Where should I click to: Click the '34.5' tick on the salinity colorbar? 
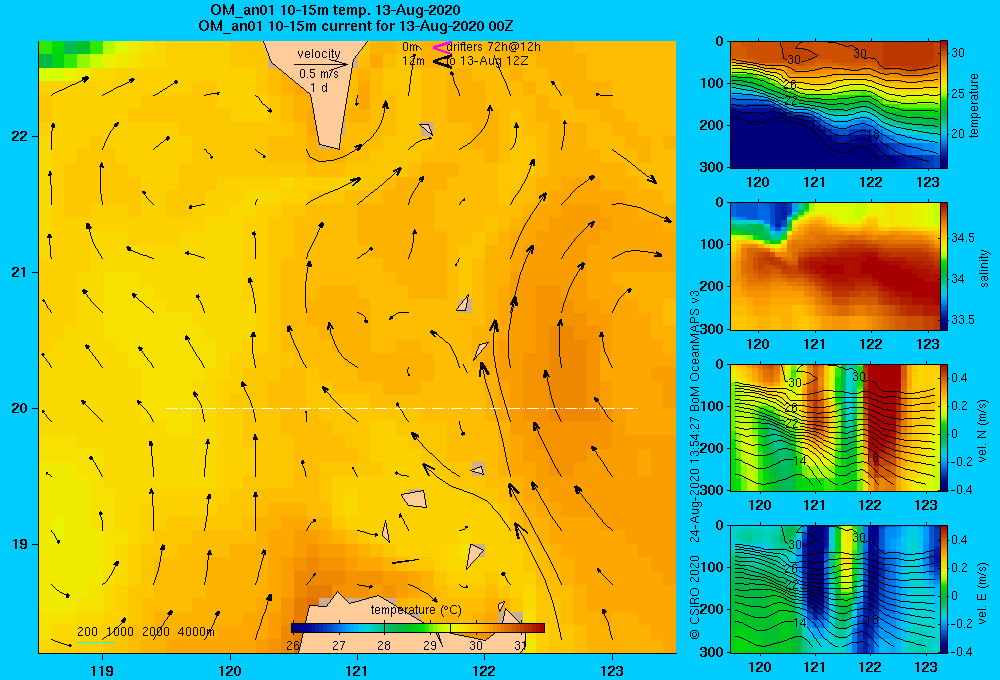pos(962,238)
